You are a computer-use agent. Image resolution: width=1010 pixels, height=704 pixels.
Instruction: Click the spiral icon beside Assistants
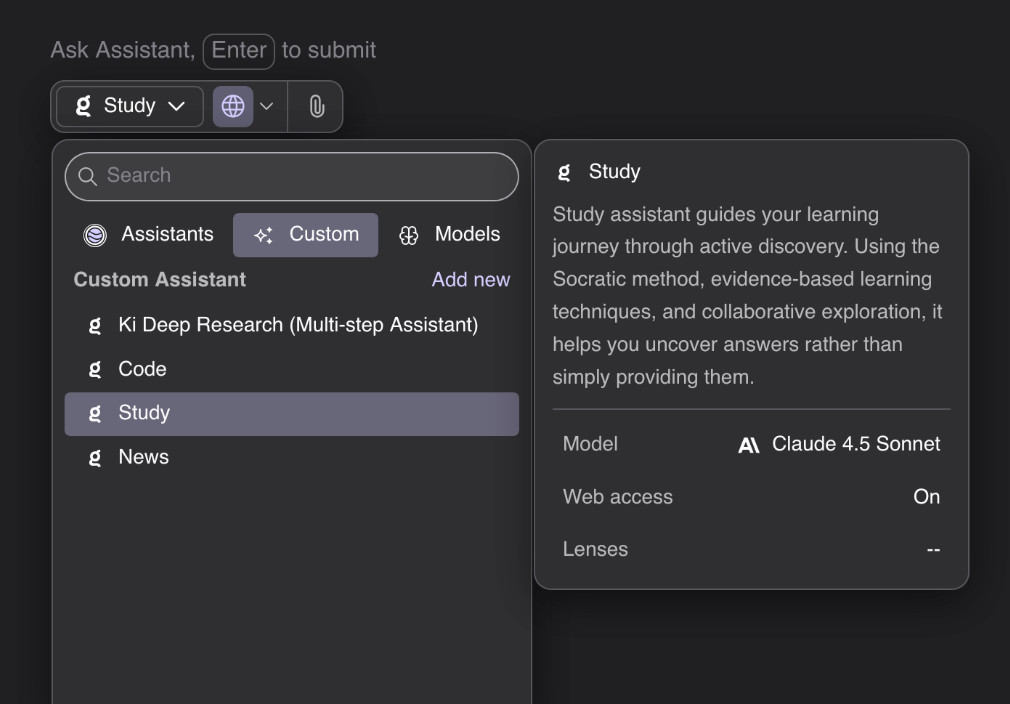(x=94, y=234)
